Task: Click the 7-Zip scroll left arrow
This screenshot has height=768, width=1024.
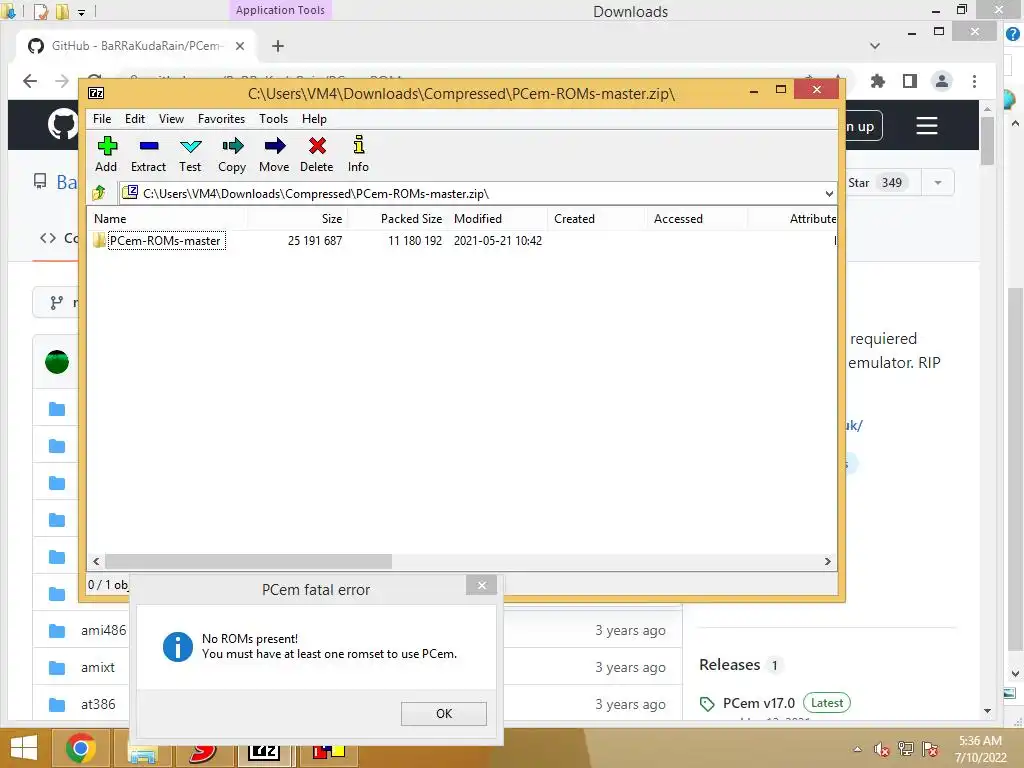Action: pyautogui.click(x=96, y=562)
